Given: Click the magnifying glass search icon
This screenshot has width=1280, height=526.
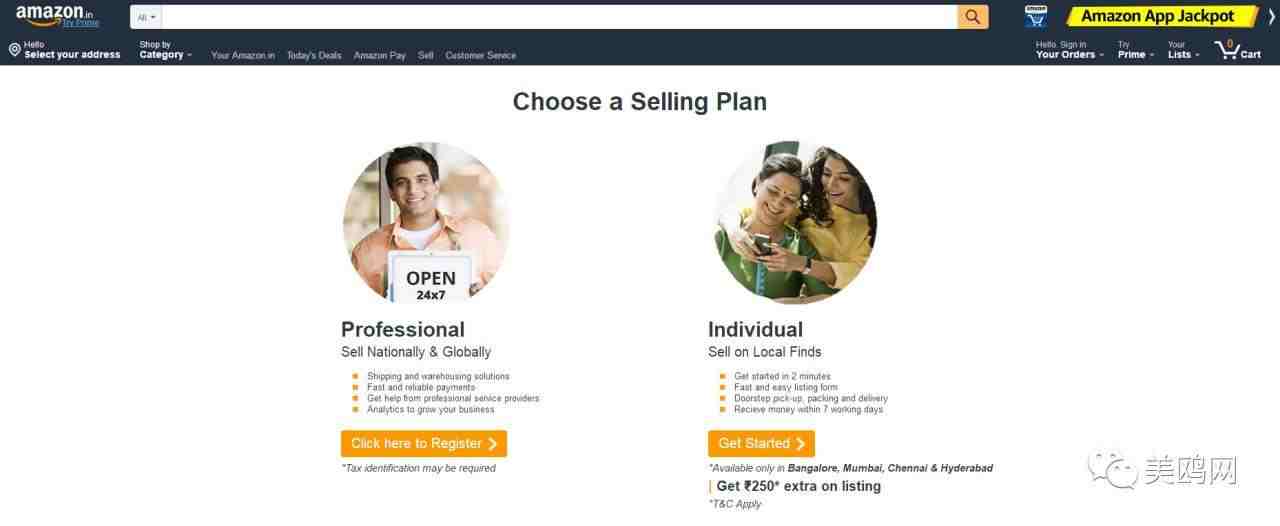Looking at the screenshot, I should (x=972, y=17).
